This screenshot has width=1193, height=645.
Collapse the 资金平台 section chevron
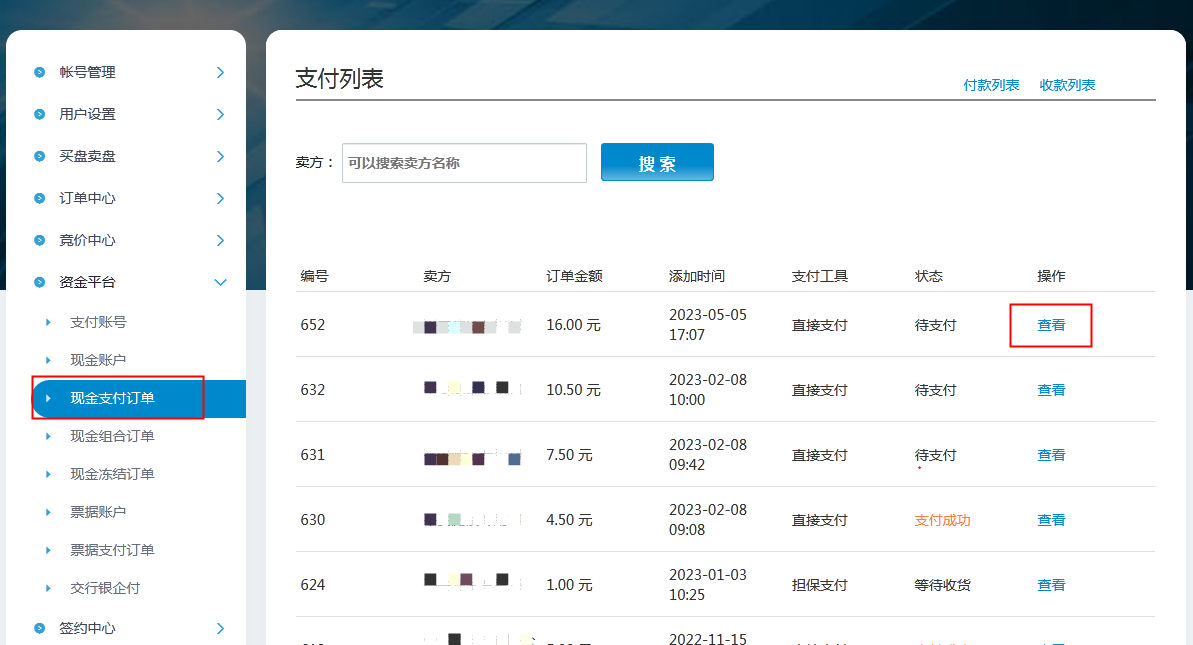click(220, 282)
